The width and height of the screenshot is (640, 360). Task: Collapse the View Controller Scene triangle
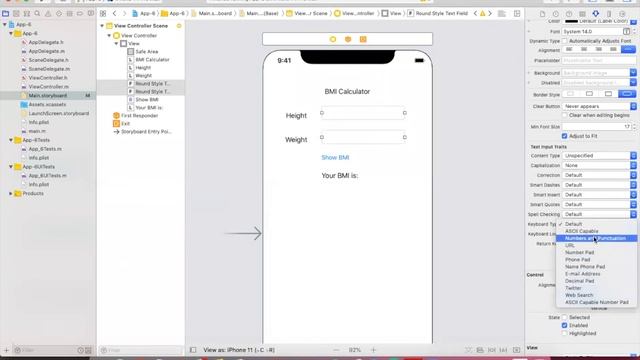pos(102,26)
